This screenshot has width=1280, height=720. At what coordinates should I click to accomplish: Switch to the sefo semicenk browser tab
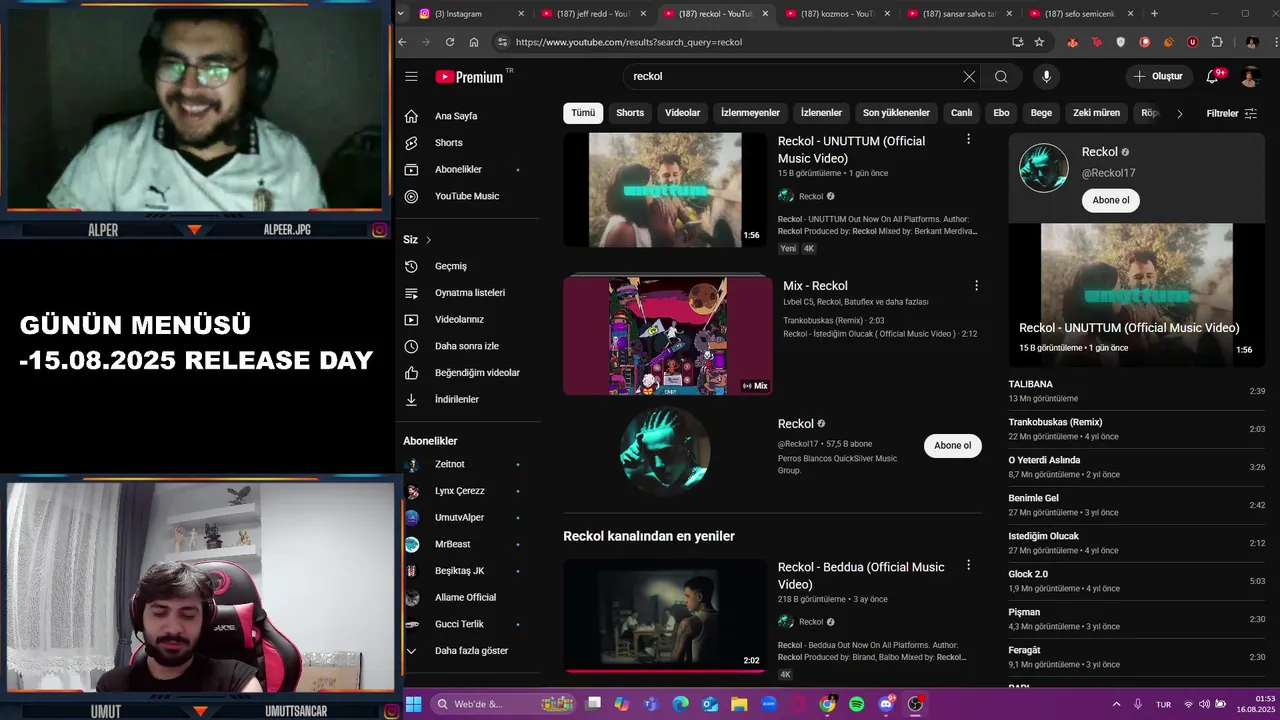1081,14
